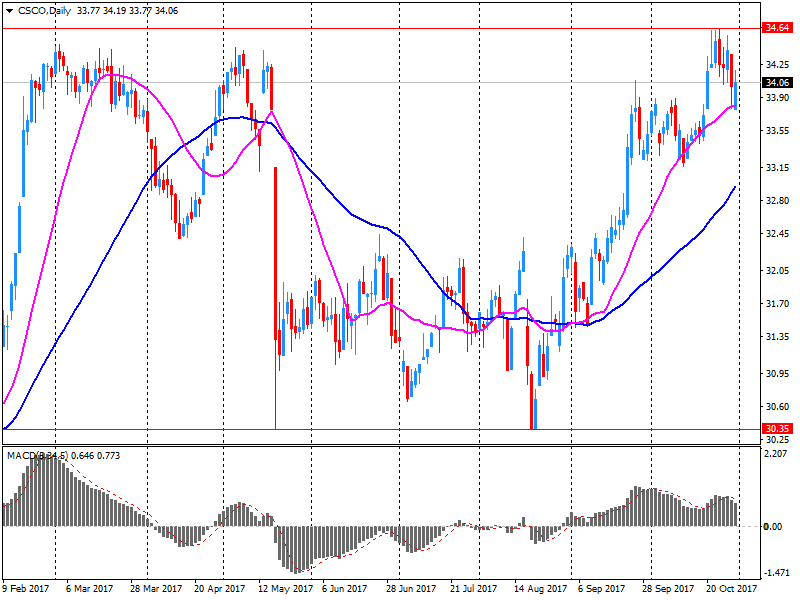Click the MACD scale value 2.207
This screenshot has height=600, width=800.
(776, 453)
